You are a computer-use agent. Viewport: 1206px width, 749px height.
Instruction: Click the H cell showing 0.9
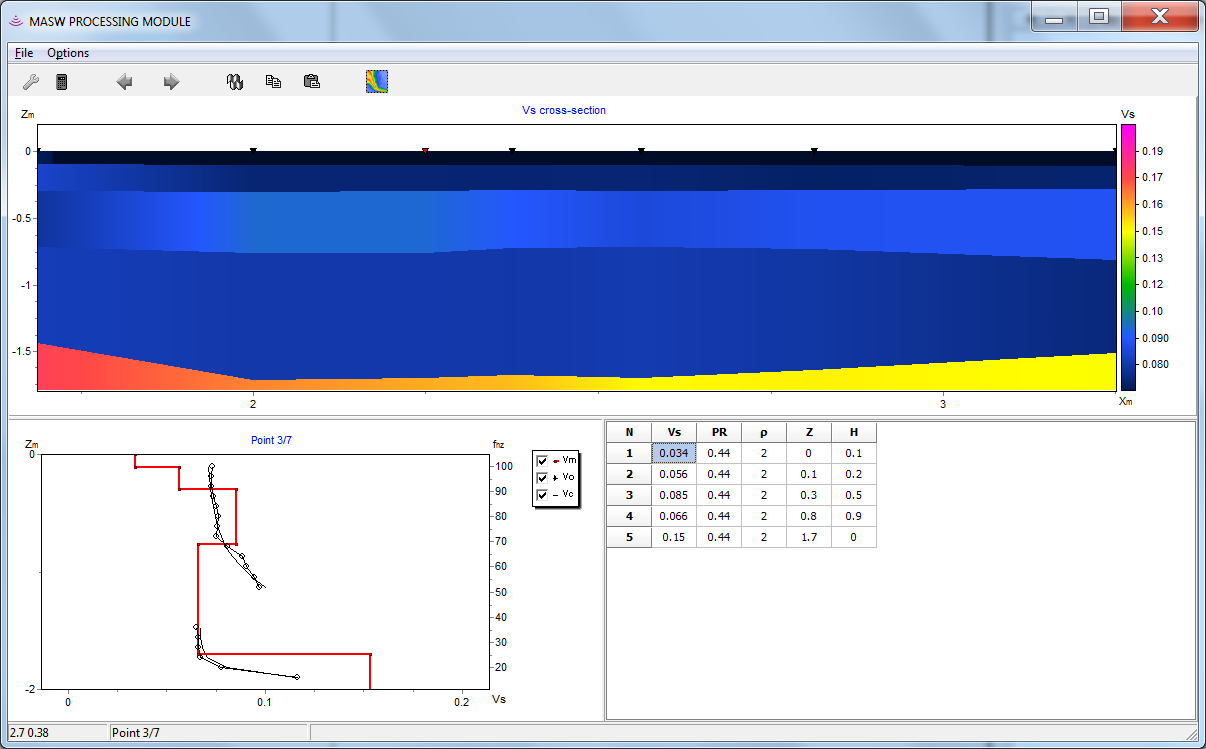click(853, 516)
